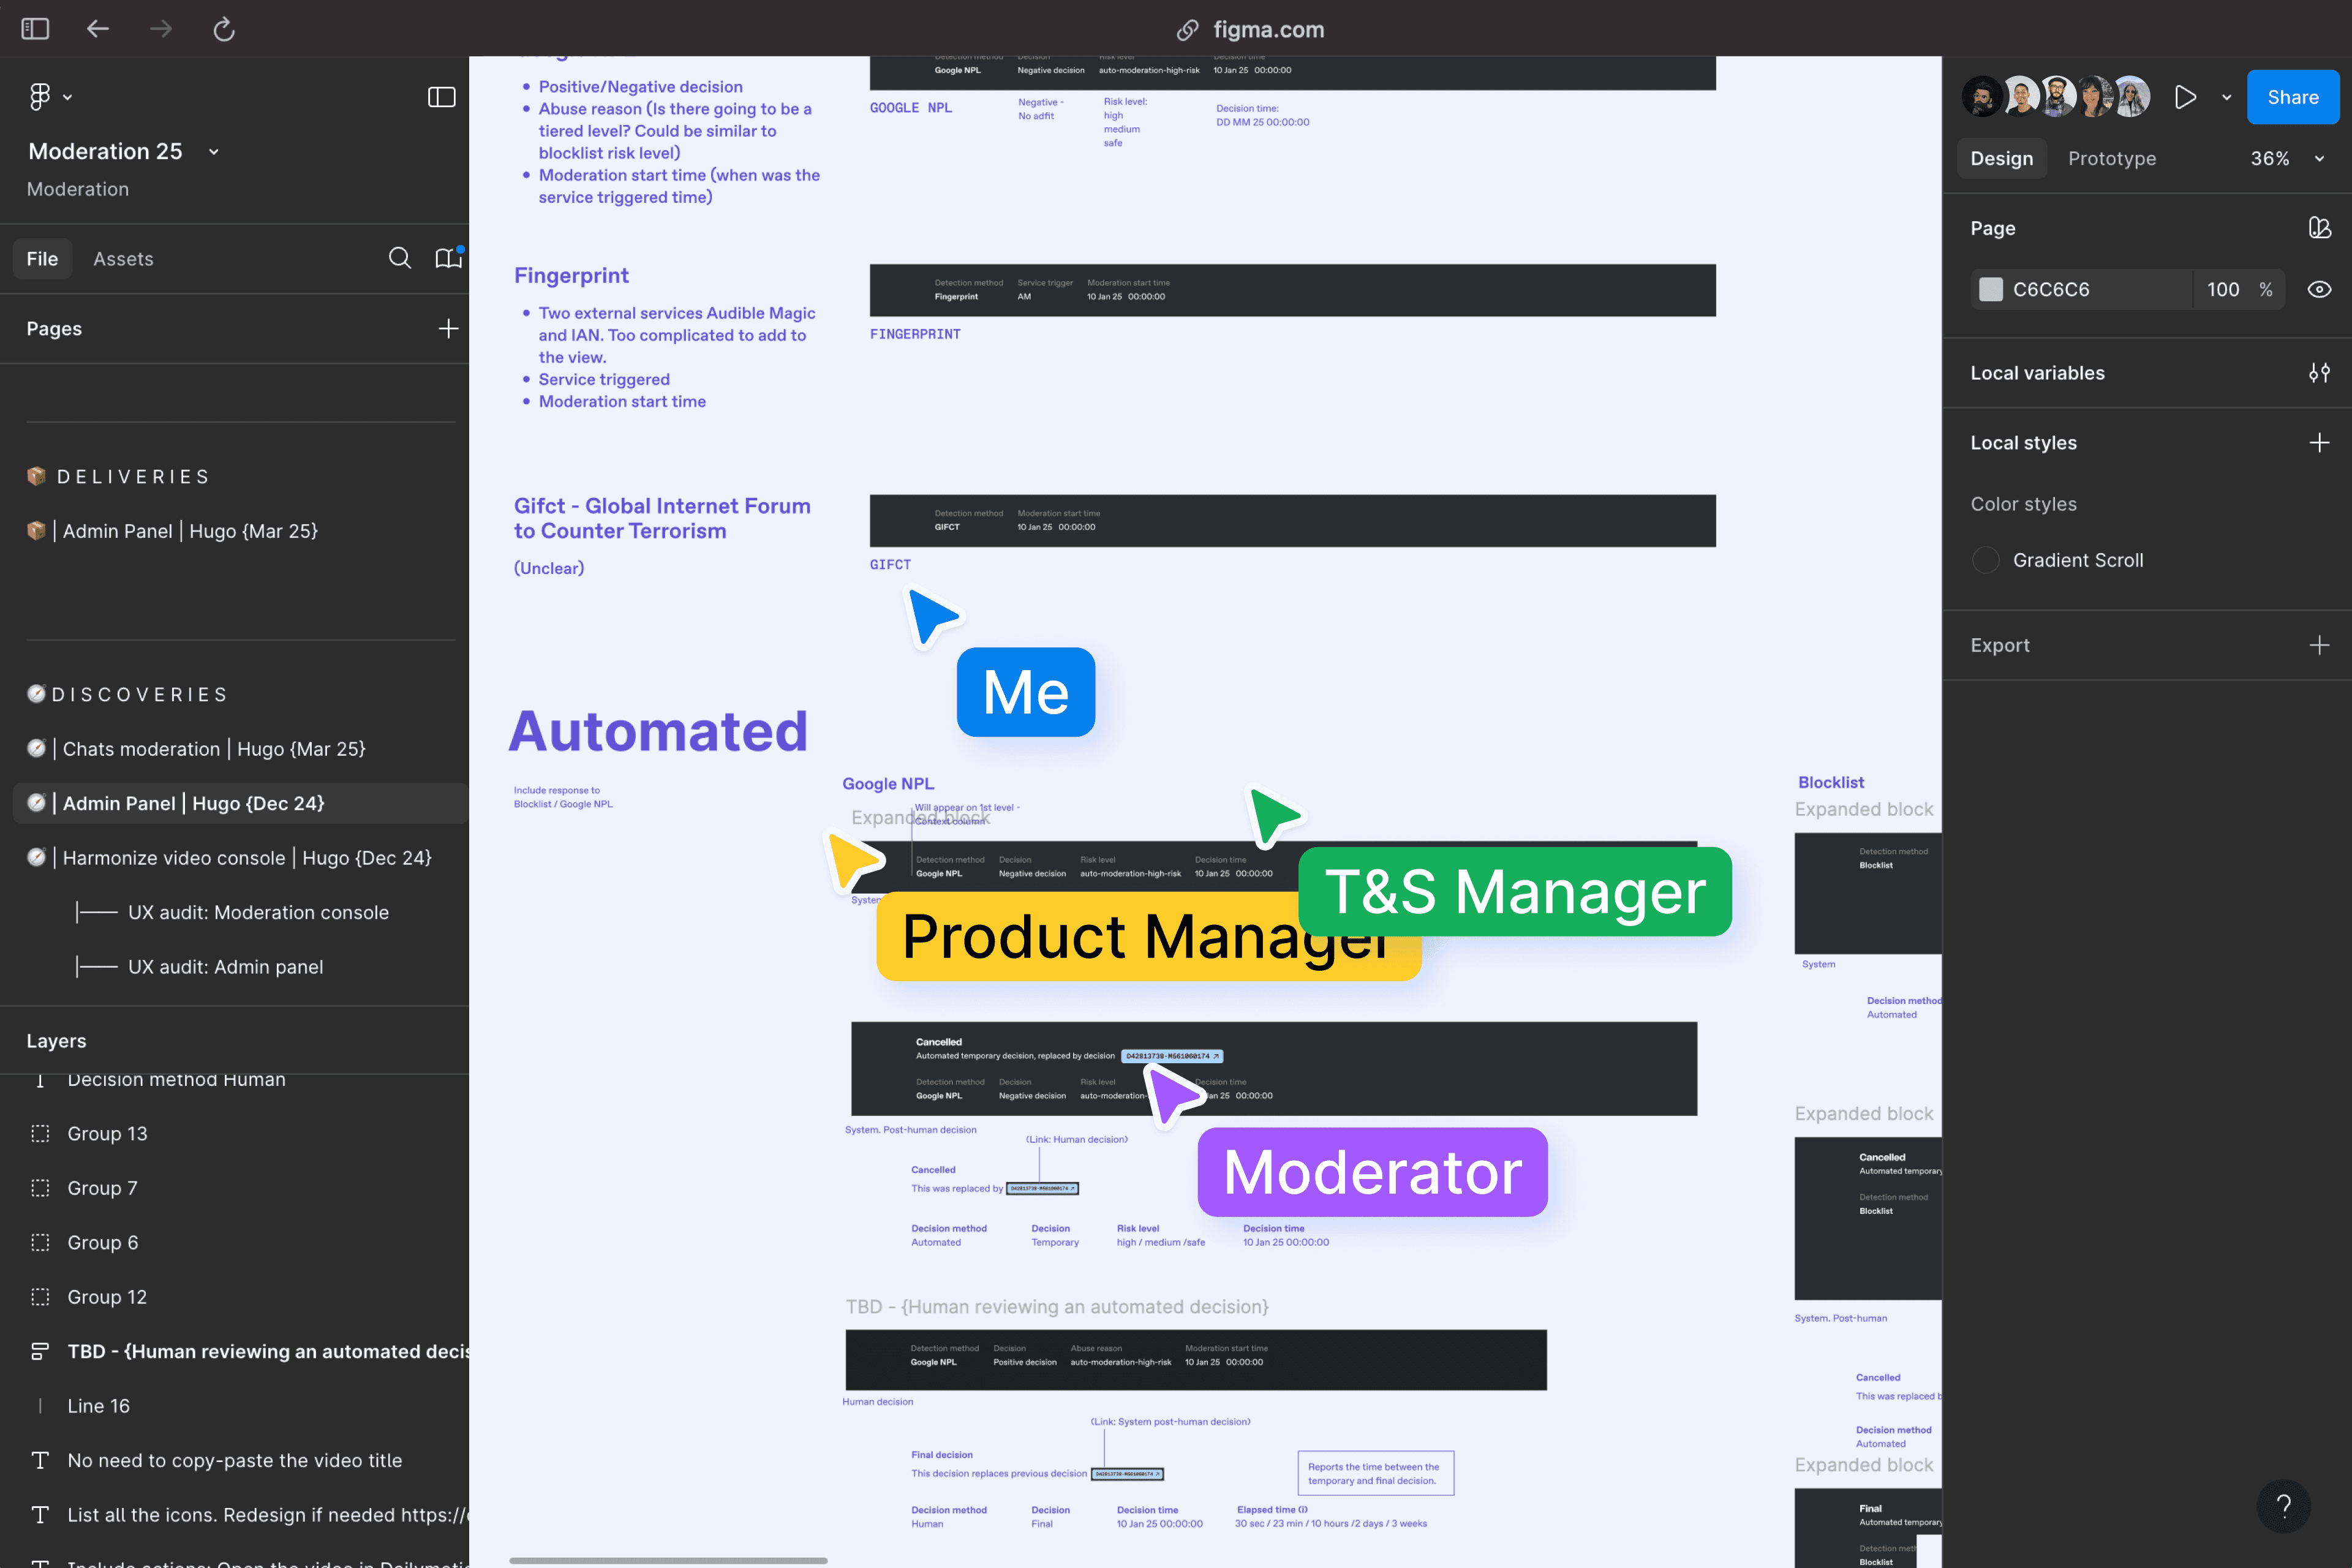Image resolution: width=2352 pixels, height=1568 pixels.
Task: Add a local style with plus
Action: click(2319, 443)
